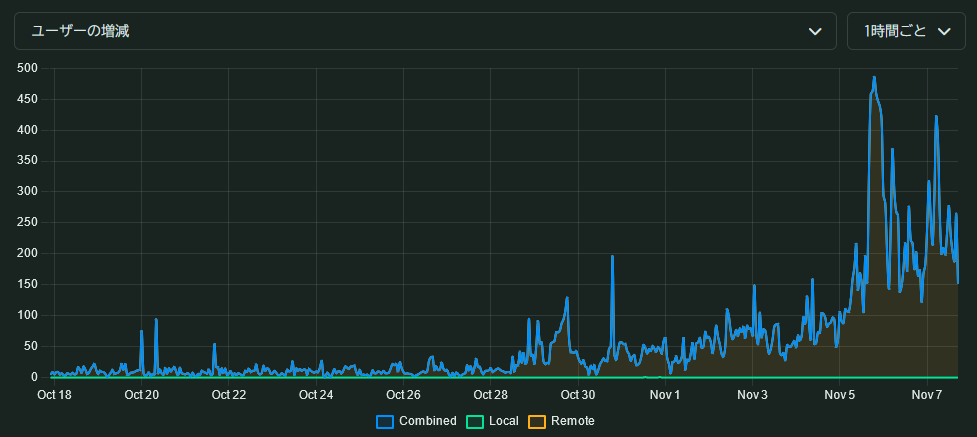Click the highest peak of the chart near 485
The image size is (977, 437).
pyautogui.click(x=874, y=77)
